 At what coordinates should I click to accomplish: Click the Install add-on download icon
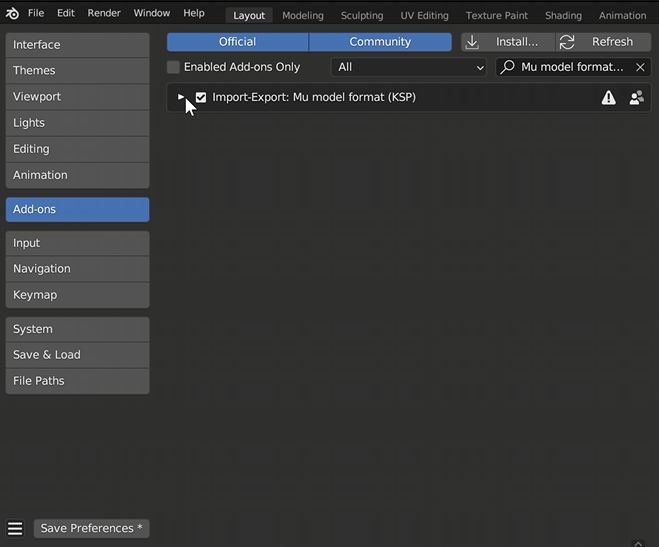pos(473,42)
